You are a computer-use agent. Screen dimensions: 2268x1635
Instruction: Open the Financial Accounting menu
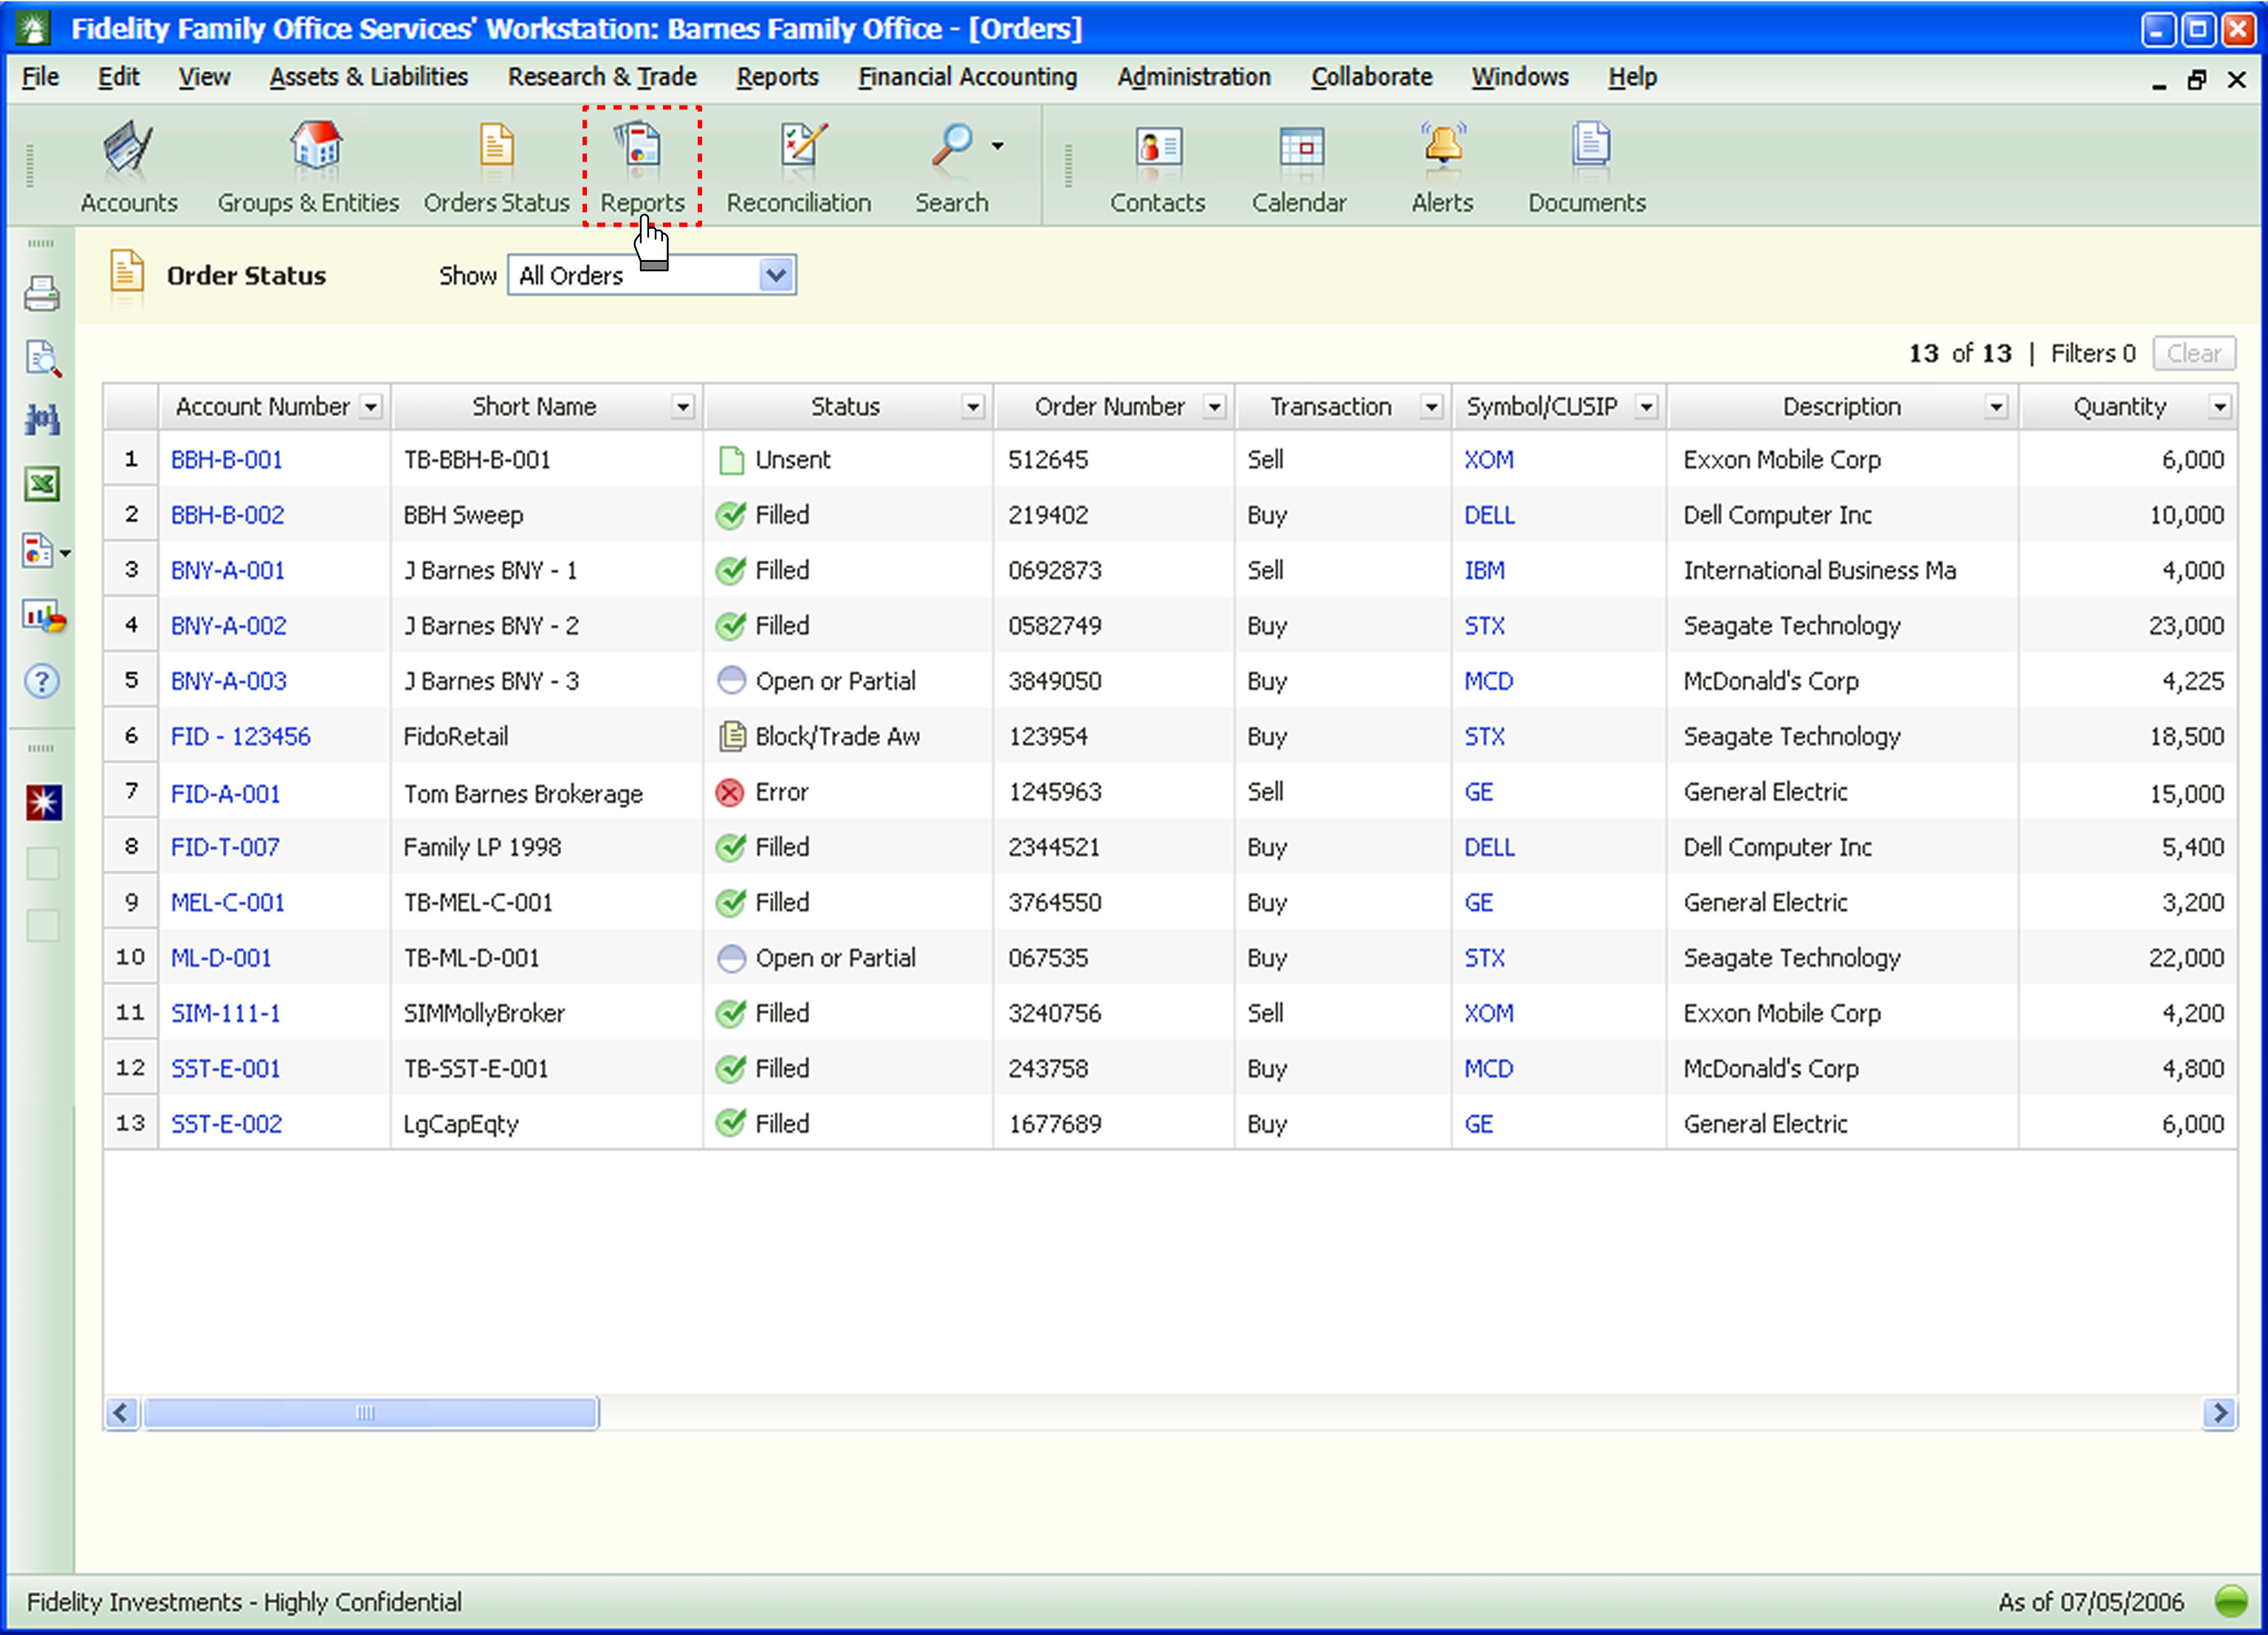click(x=967, y=77)
